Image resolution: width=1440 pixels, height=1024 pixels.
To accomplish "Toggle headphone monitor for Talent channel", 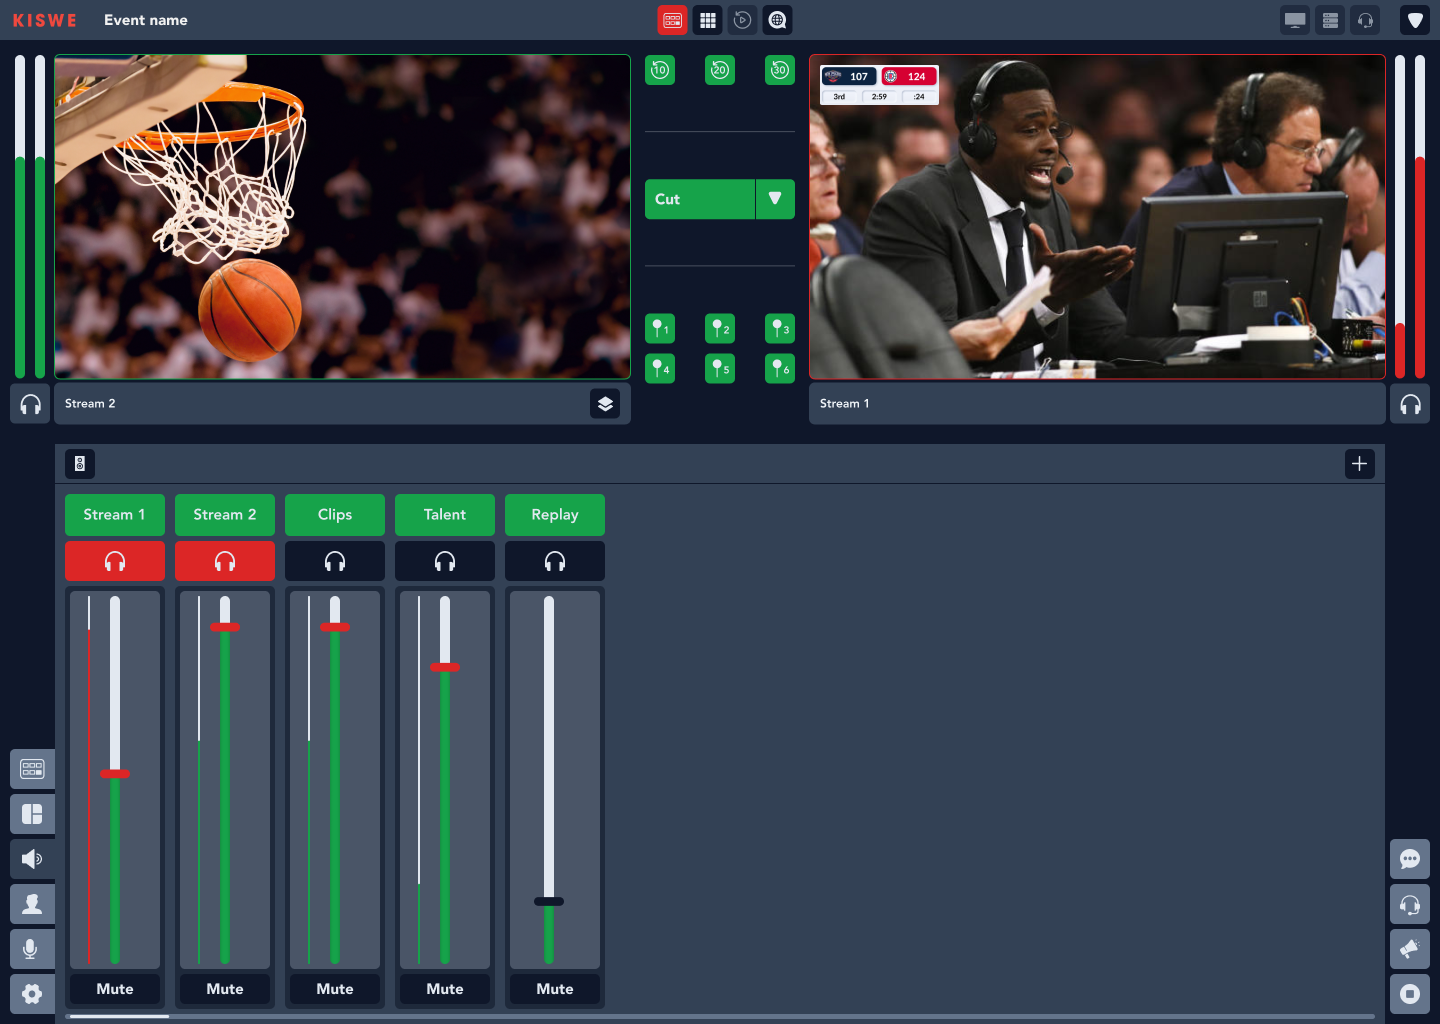I will 445,561.
